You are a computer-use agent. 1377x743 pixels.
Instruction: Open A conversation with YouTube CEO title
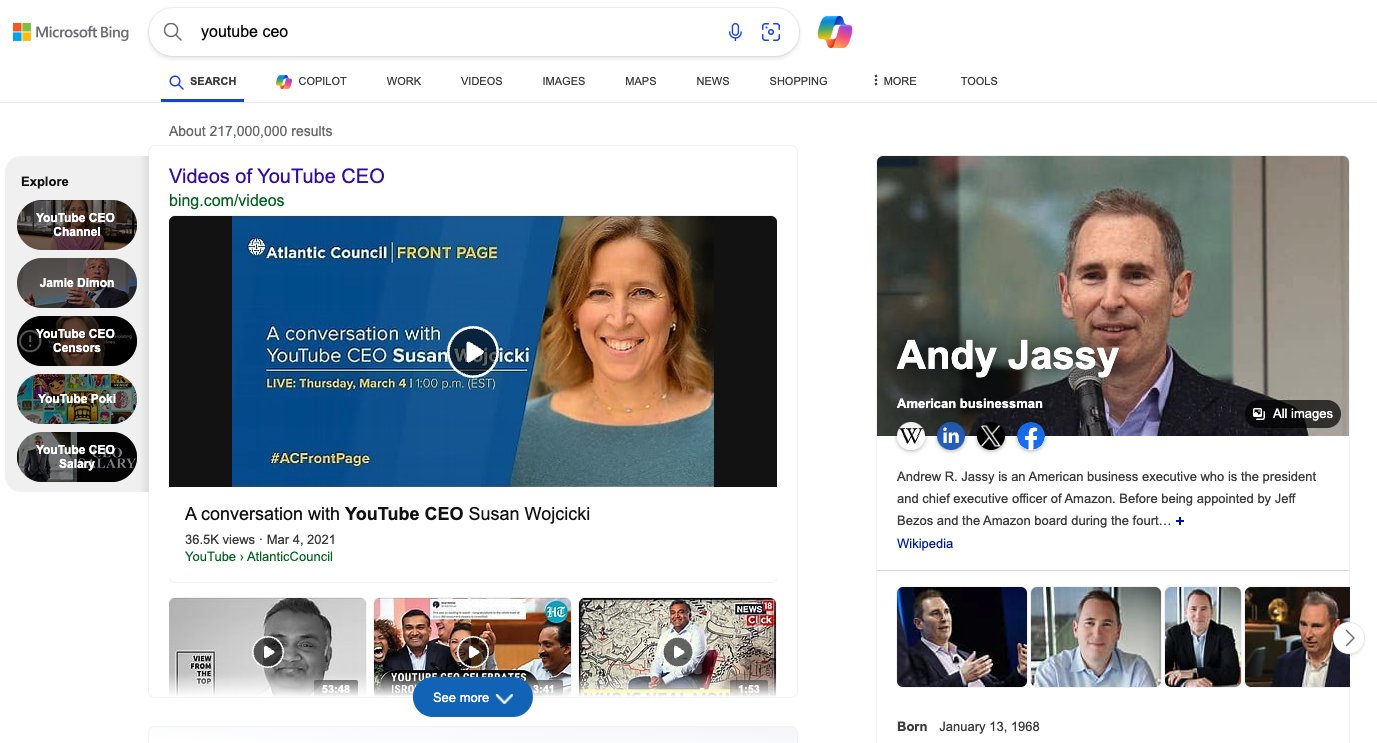[388, 514]
